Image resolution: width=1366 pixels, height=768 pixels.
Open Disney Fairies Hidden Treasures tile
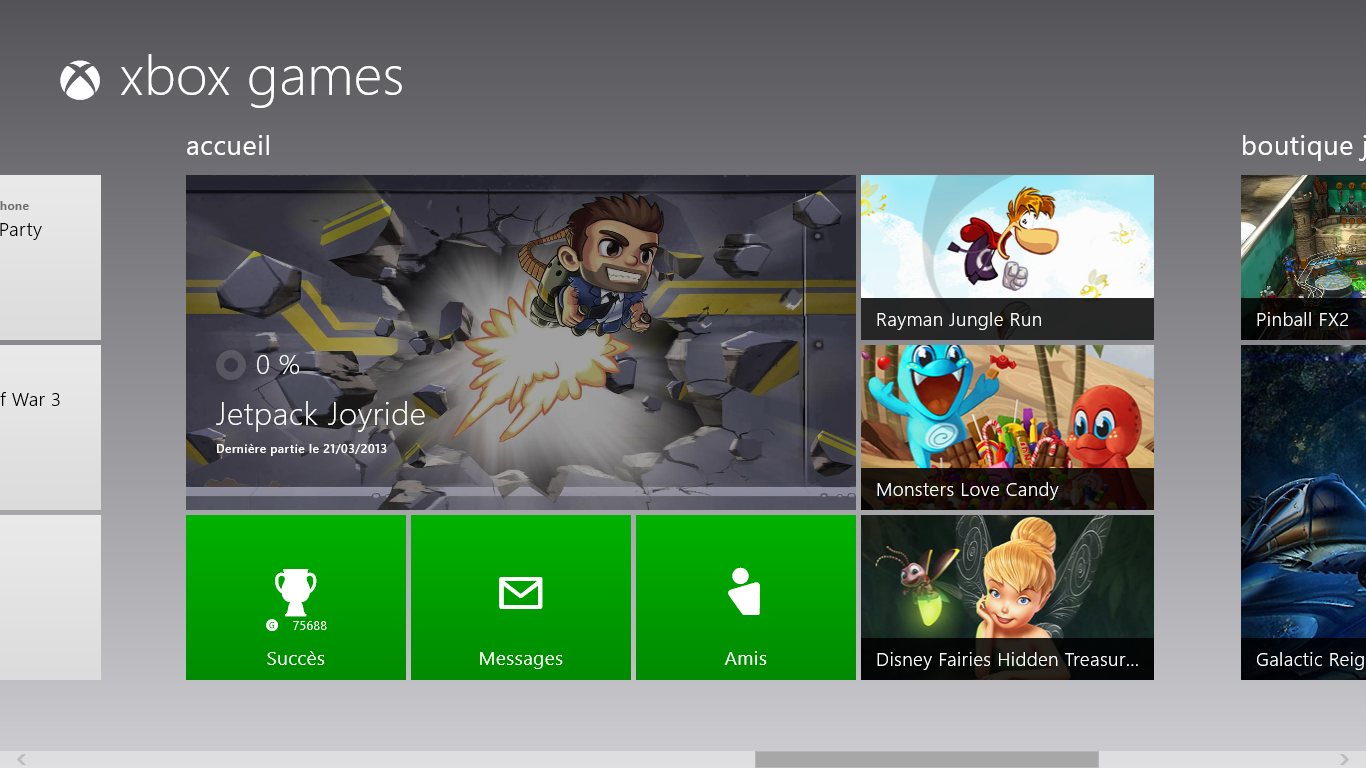click(1007, 597)
